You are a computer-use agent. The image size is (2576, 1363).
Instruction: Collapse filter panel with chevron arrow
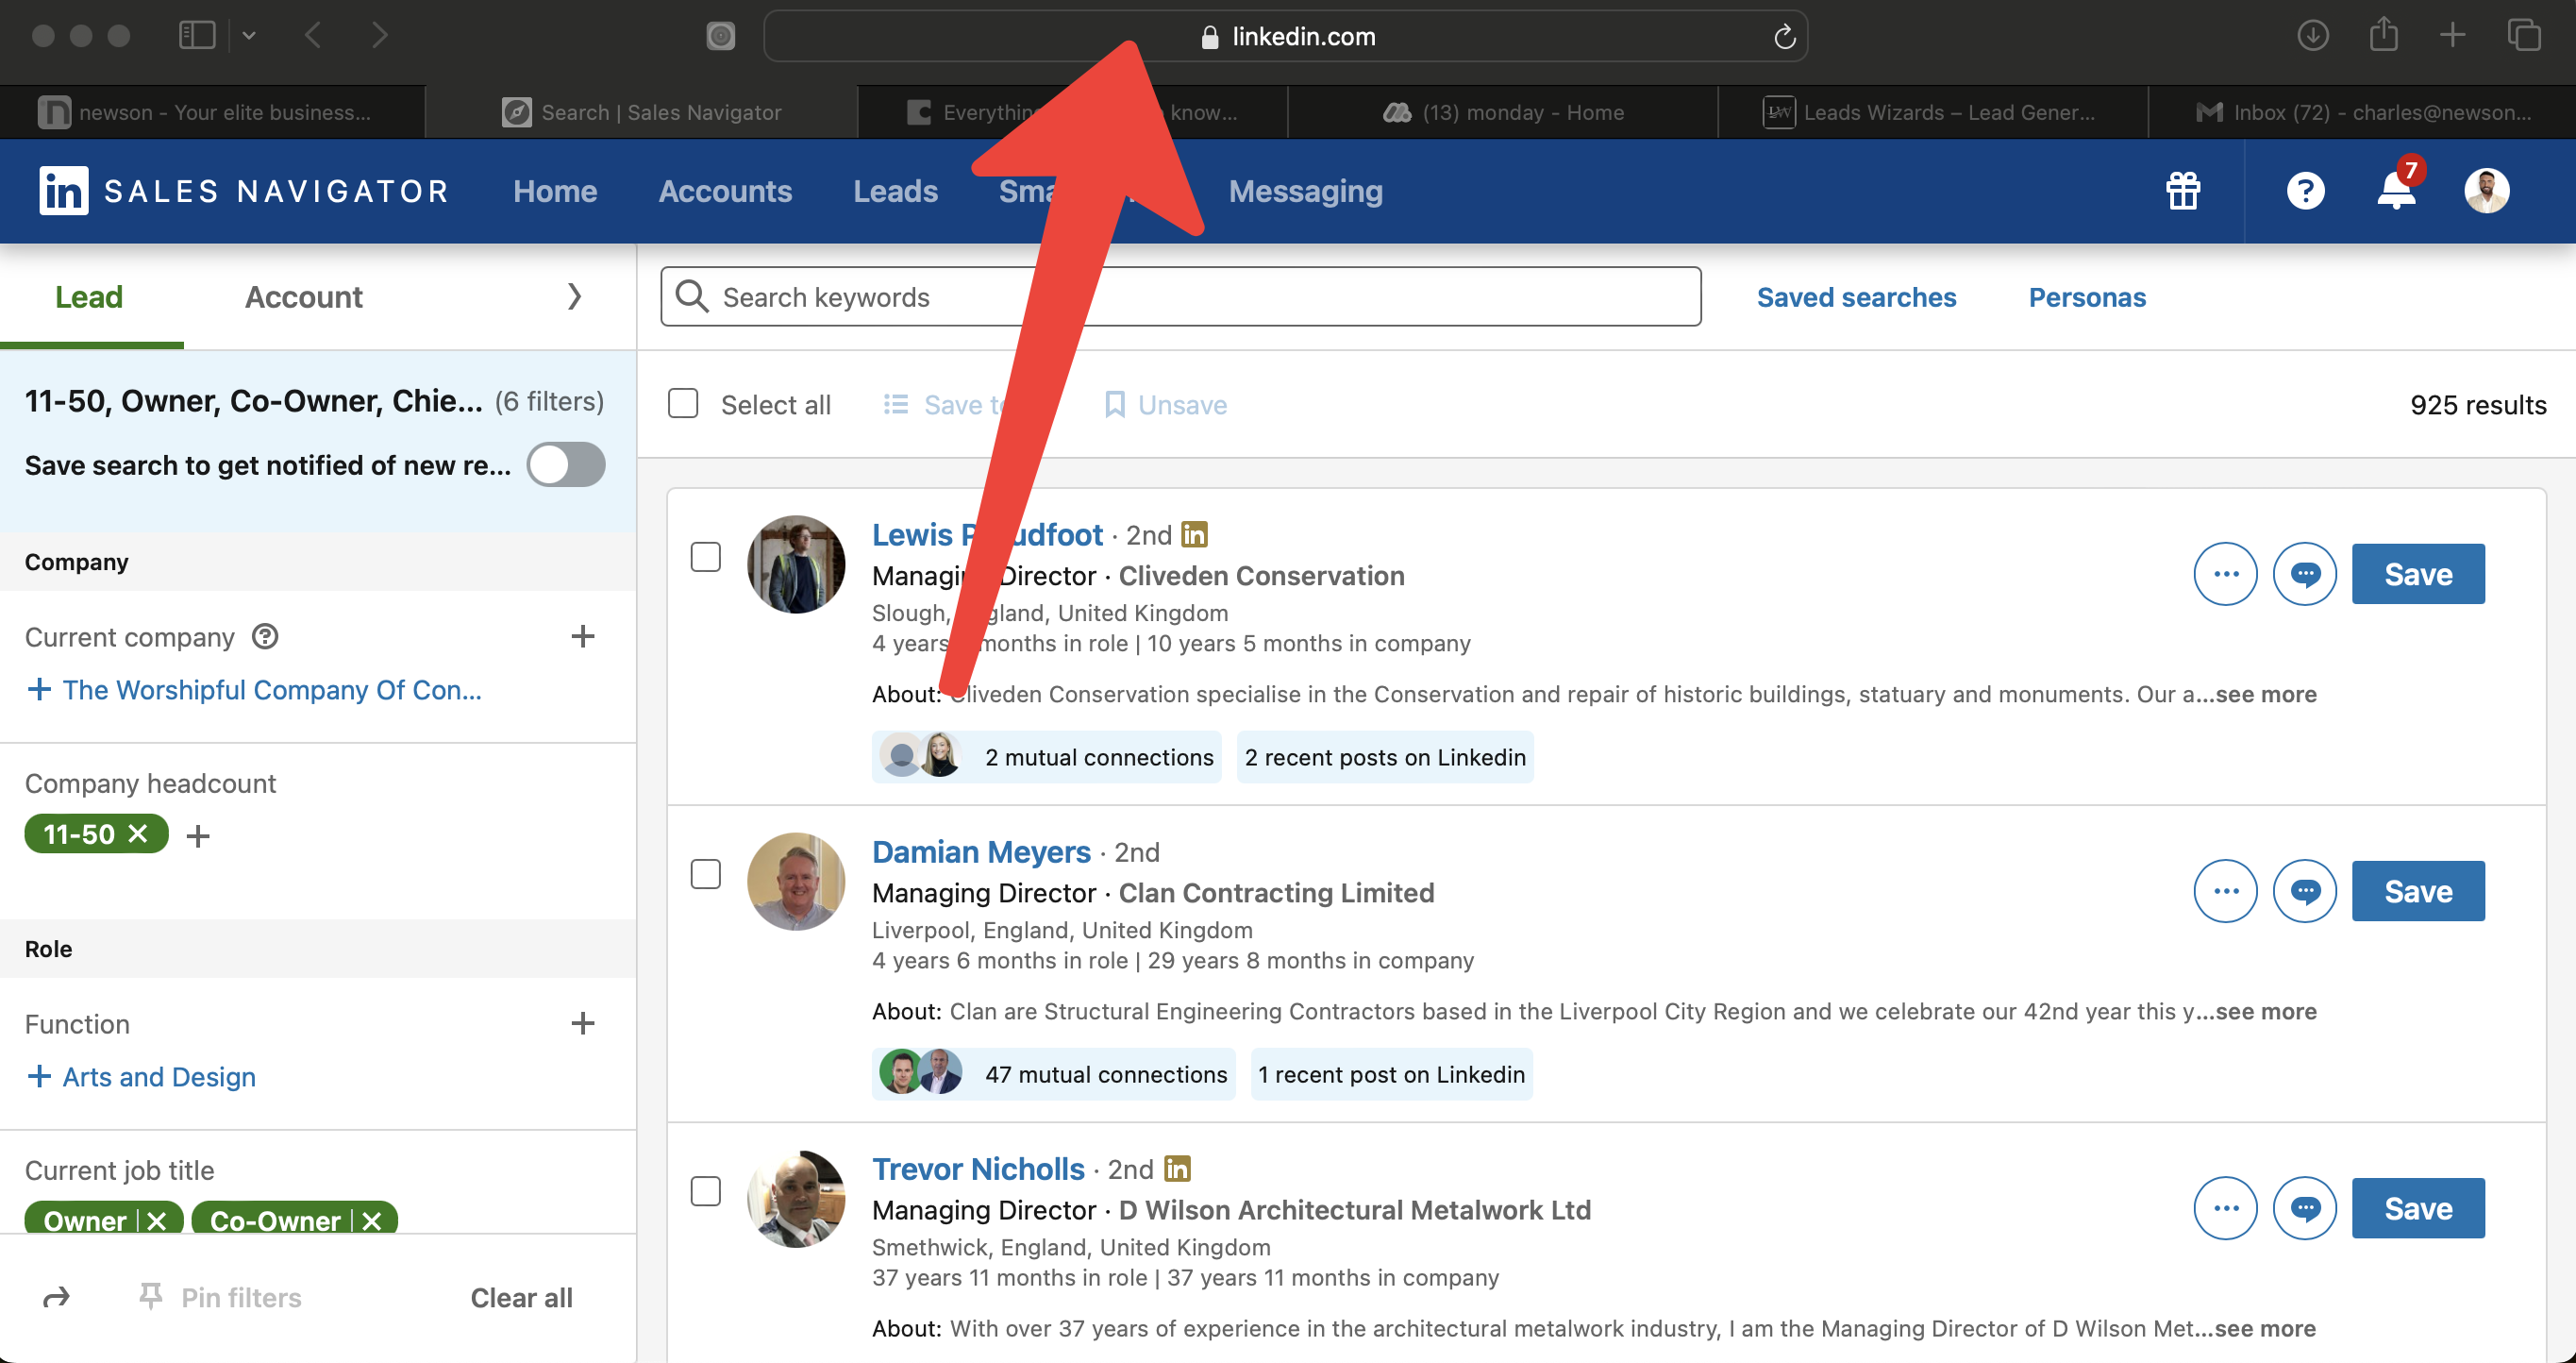[x=574, y=297]
